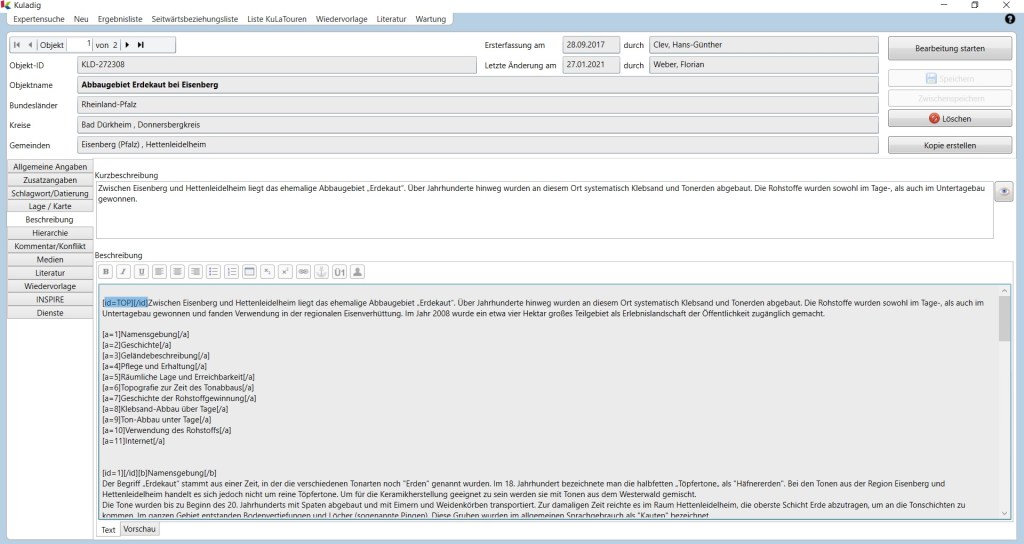Click the Objekt number input field

80,44
